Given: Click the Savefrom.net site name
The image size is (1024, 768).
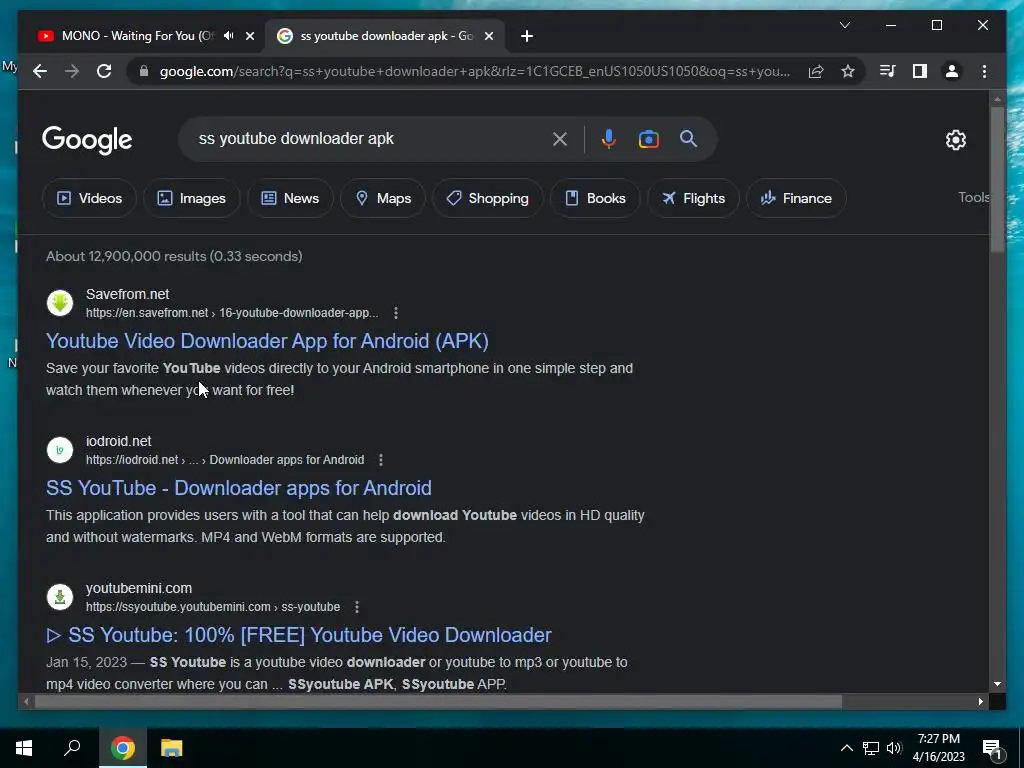Looking at the screenshot, I should [127, 294].
